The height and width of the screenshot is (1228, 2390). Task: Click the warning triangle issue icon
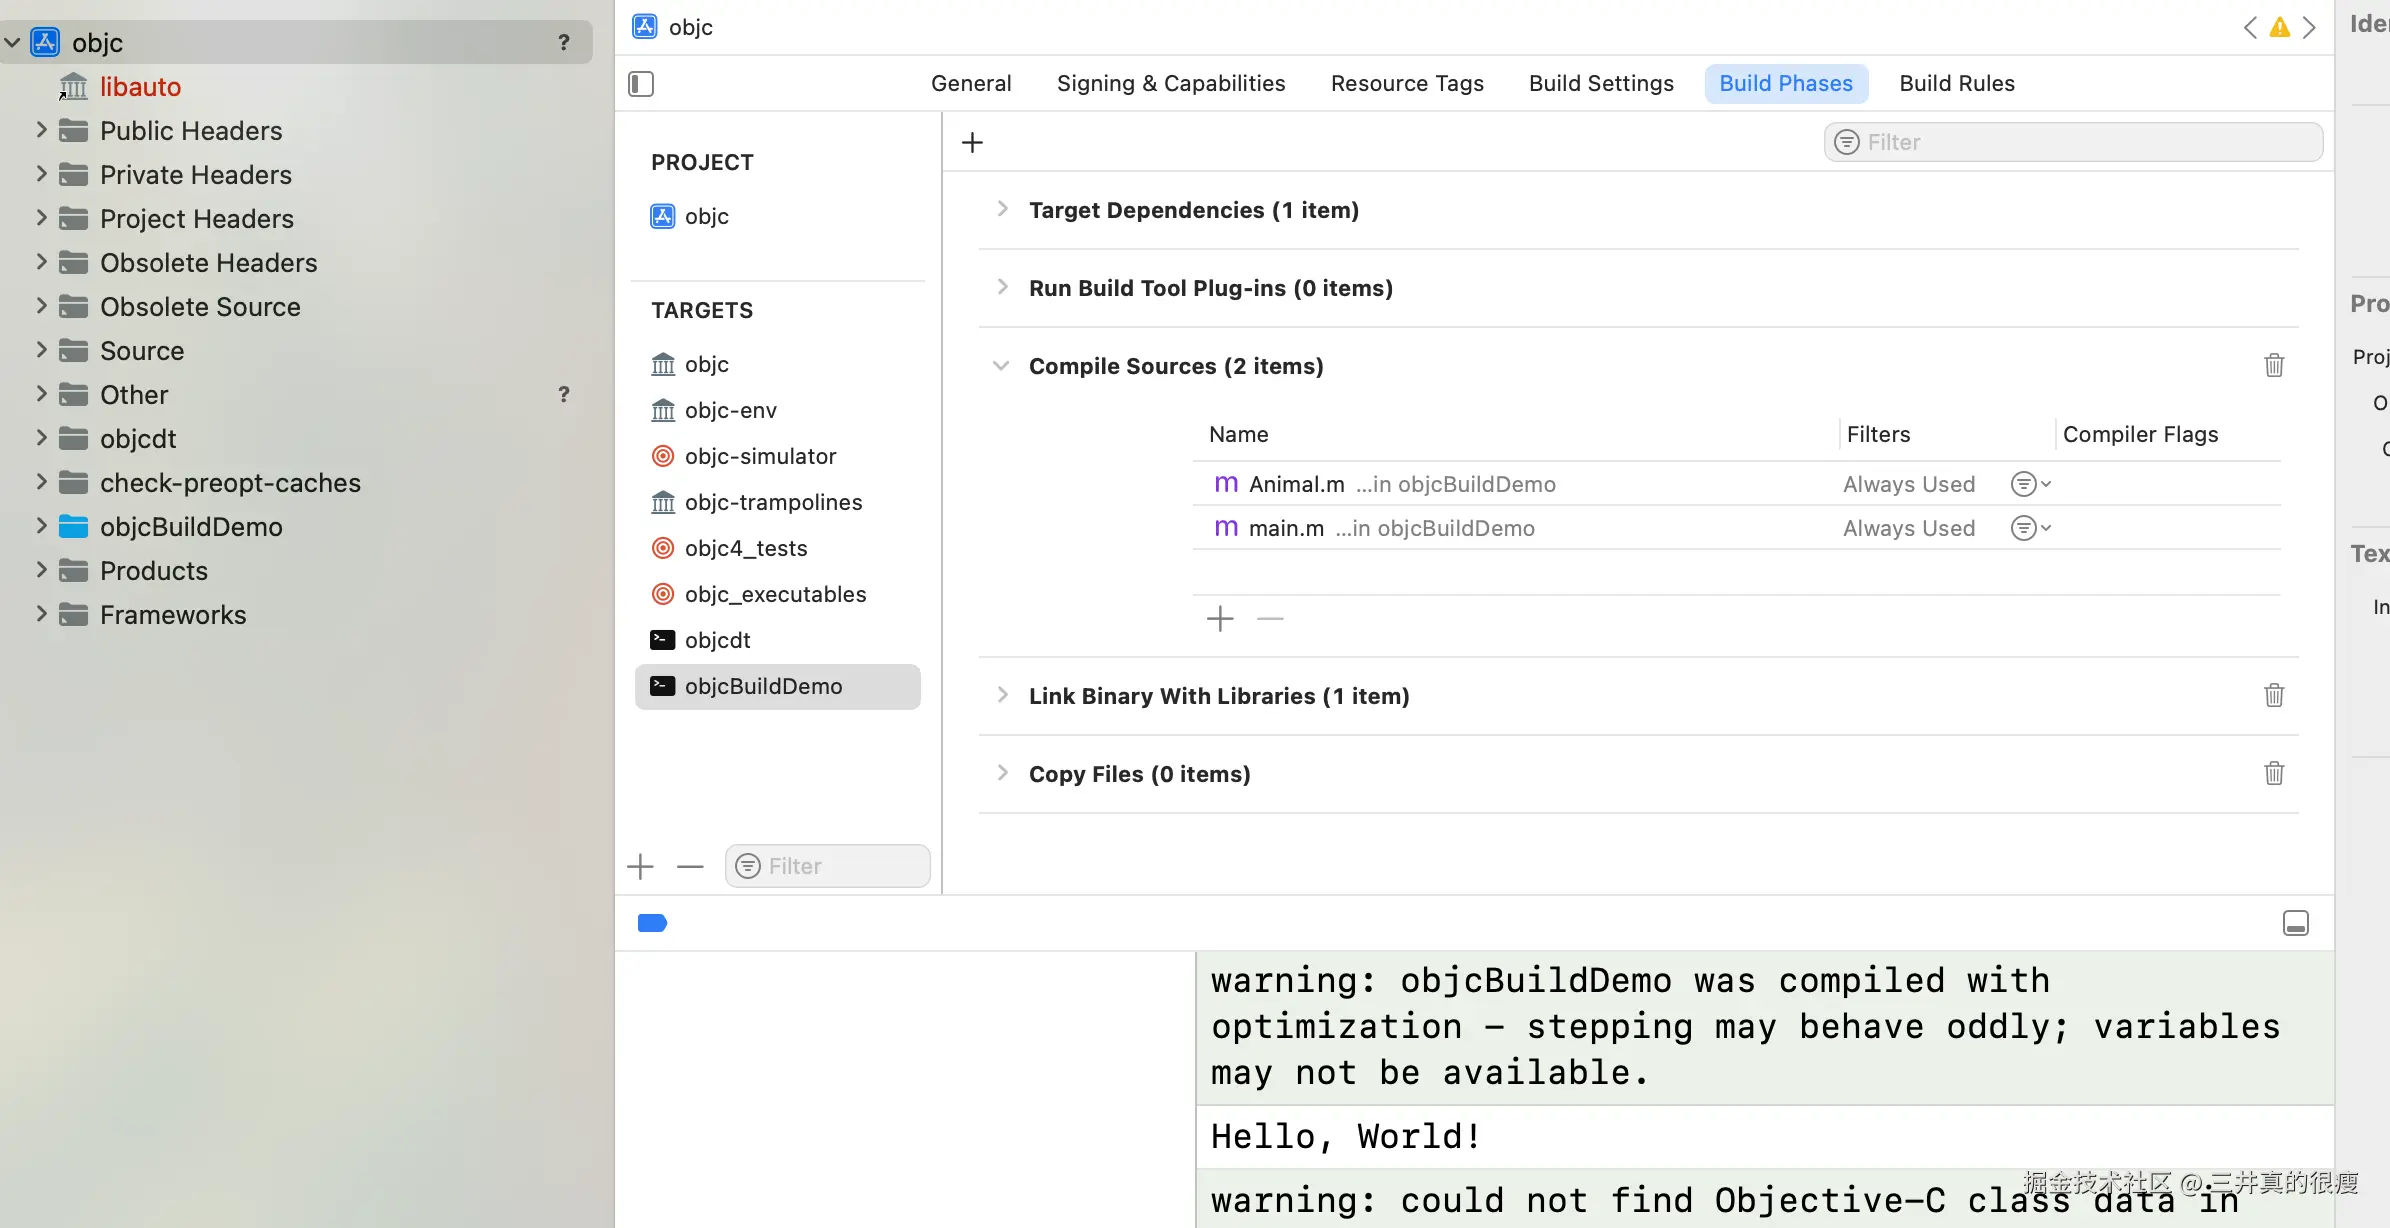2280,27
